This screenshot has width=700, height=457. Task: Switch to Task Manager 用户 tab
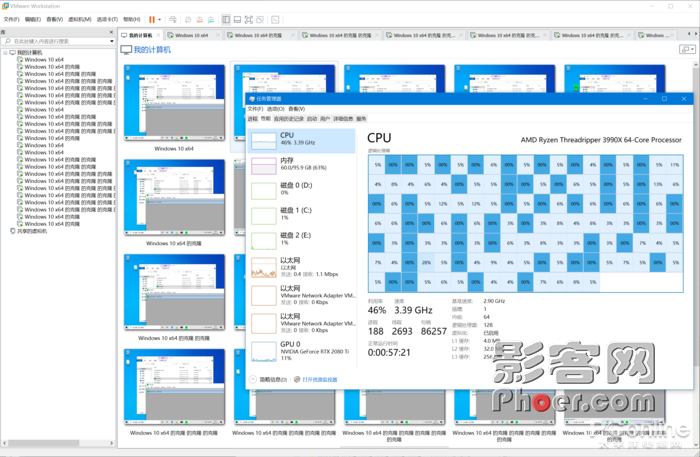pos(325,119)
